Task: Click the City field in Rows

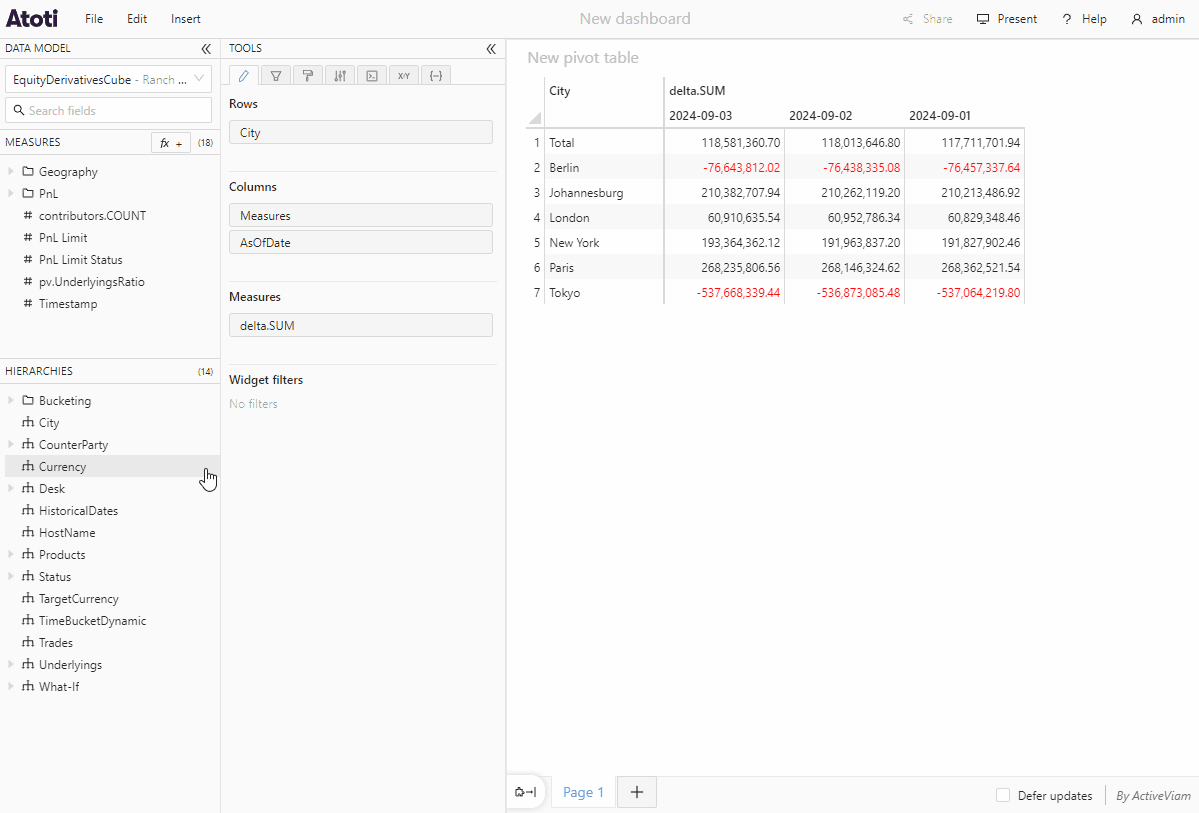Action: (x=361, y=132)
